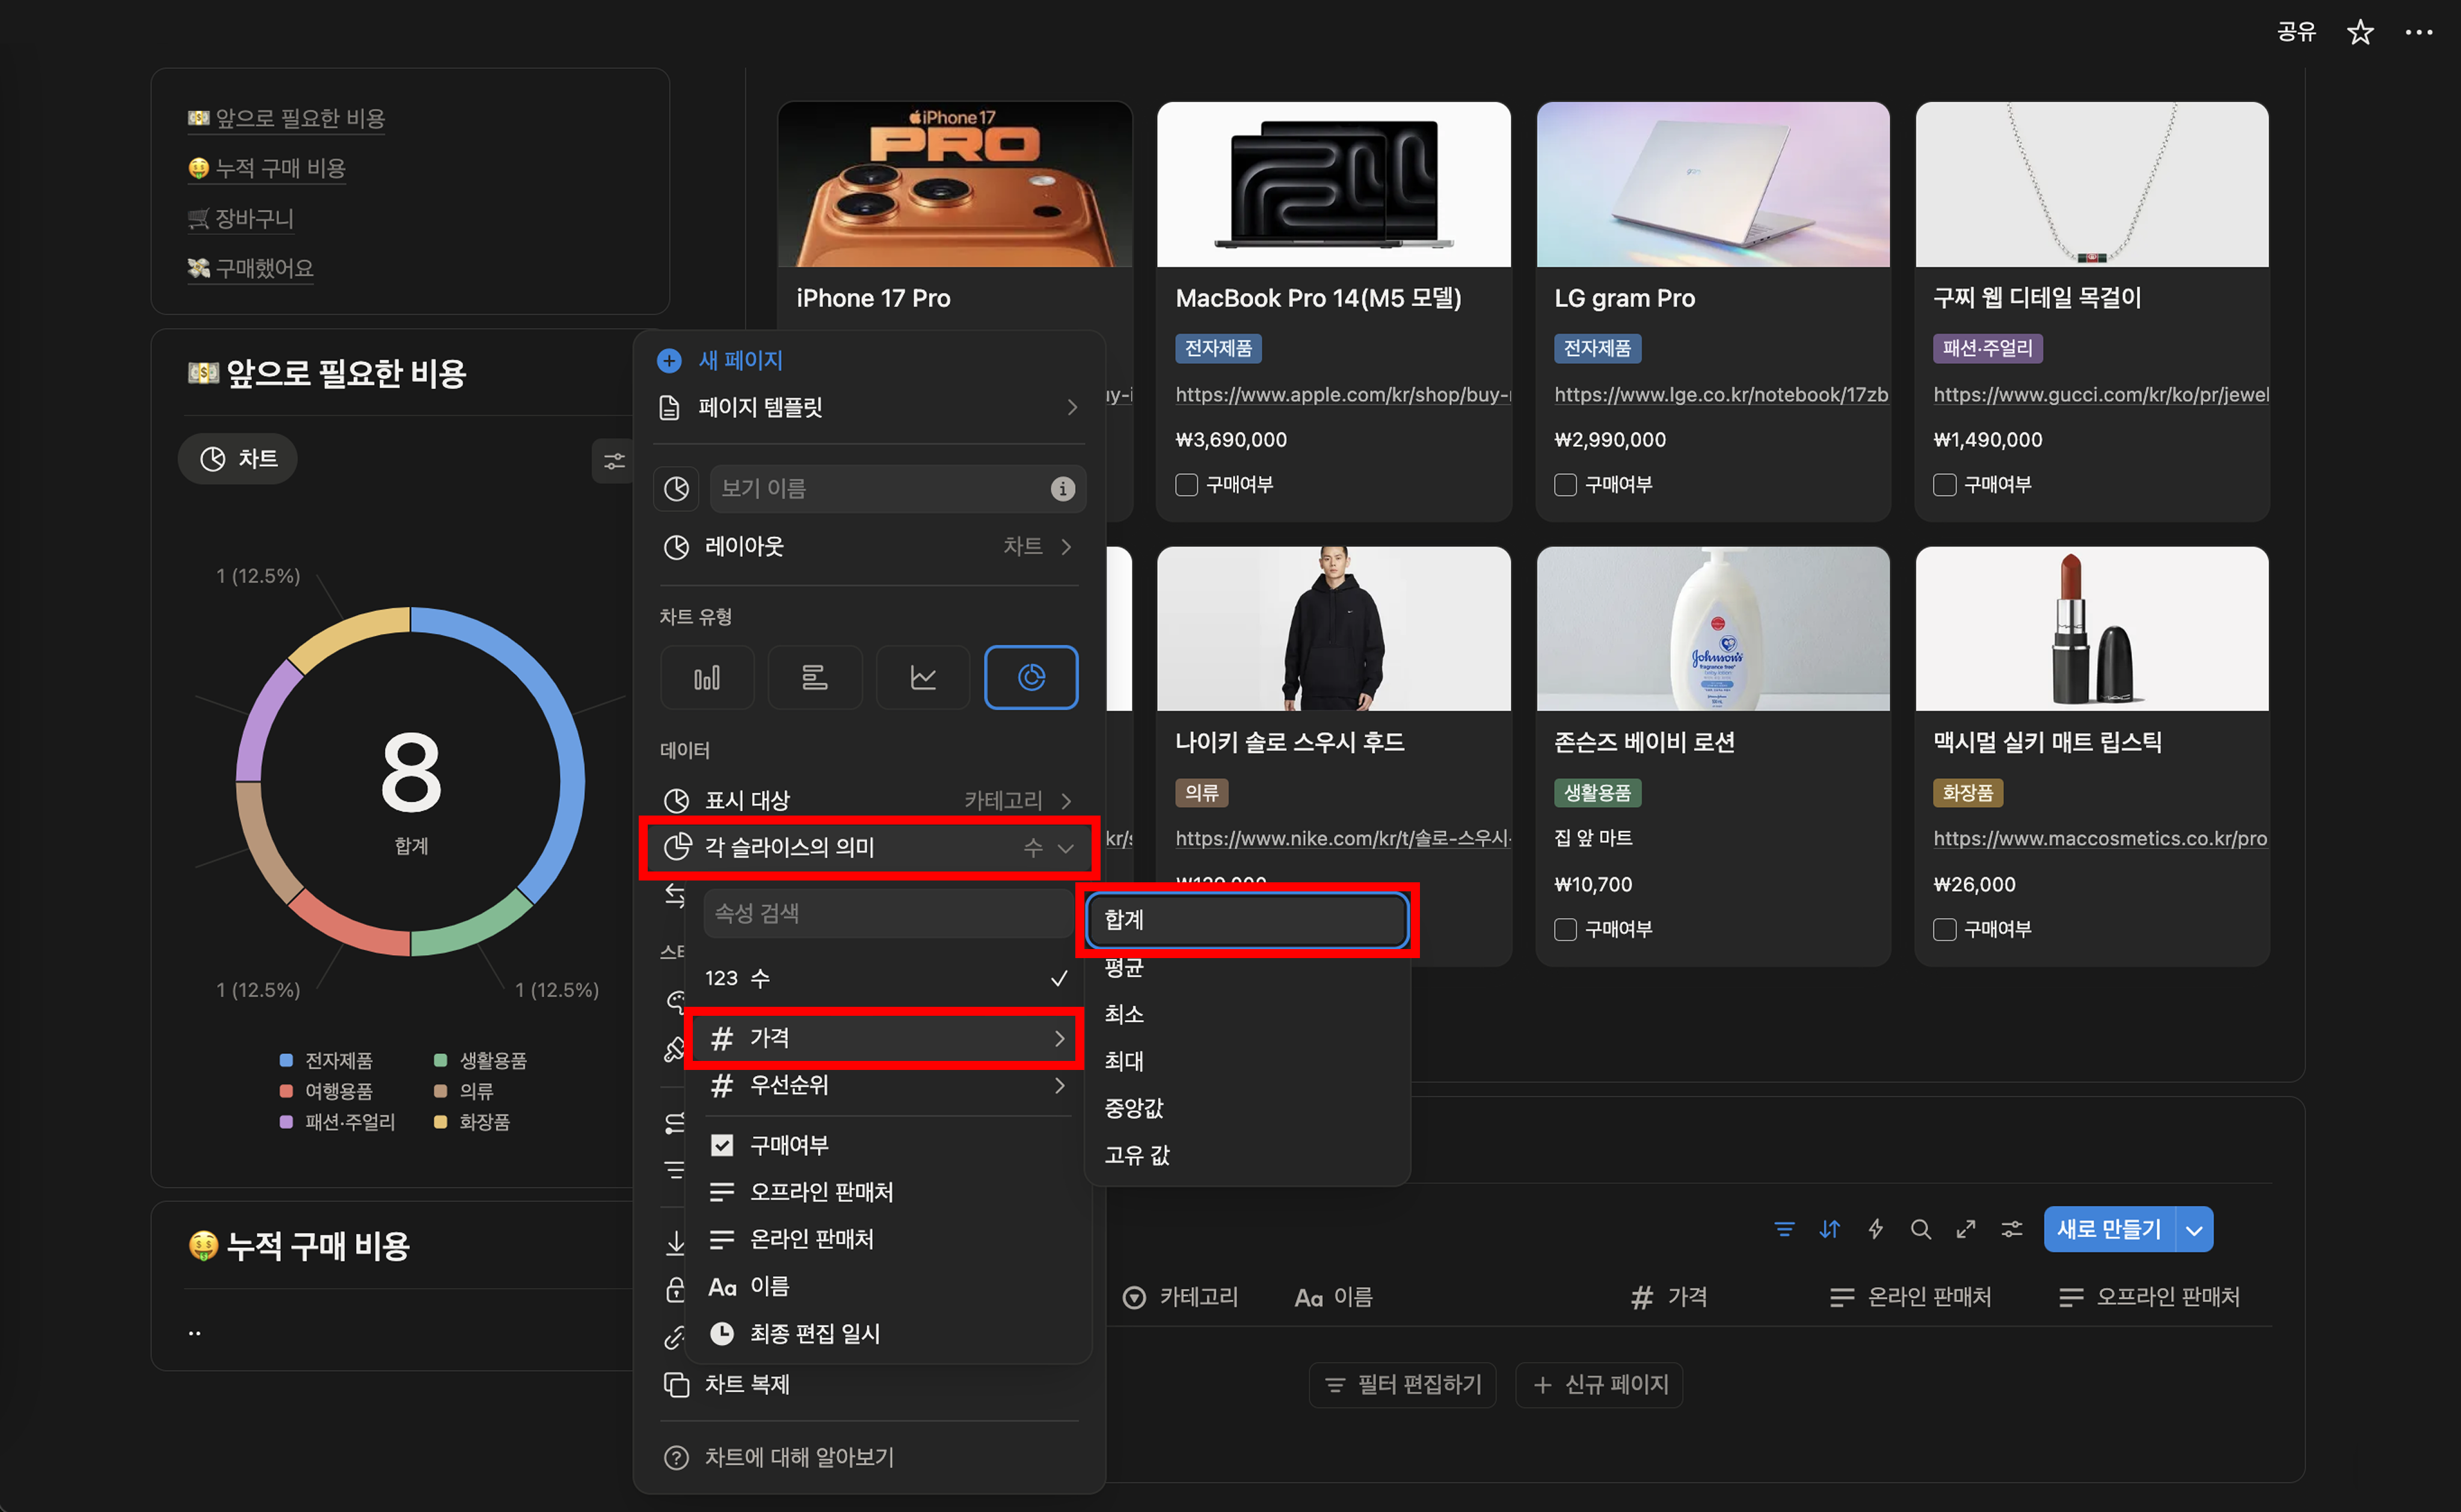Select the vertical bar chart type icon

707,678
